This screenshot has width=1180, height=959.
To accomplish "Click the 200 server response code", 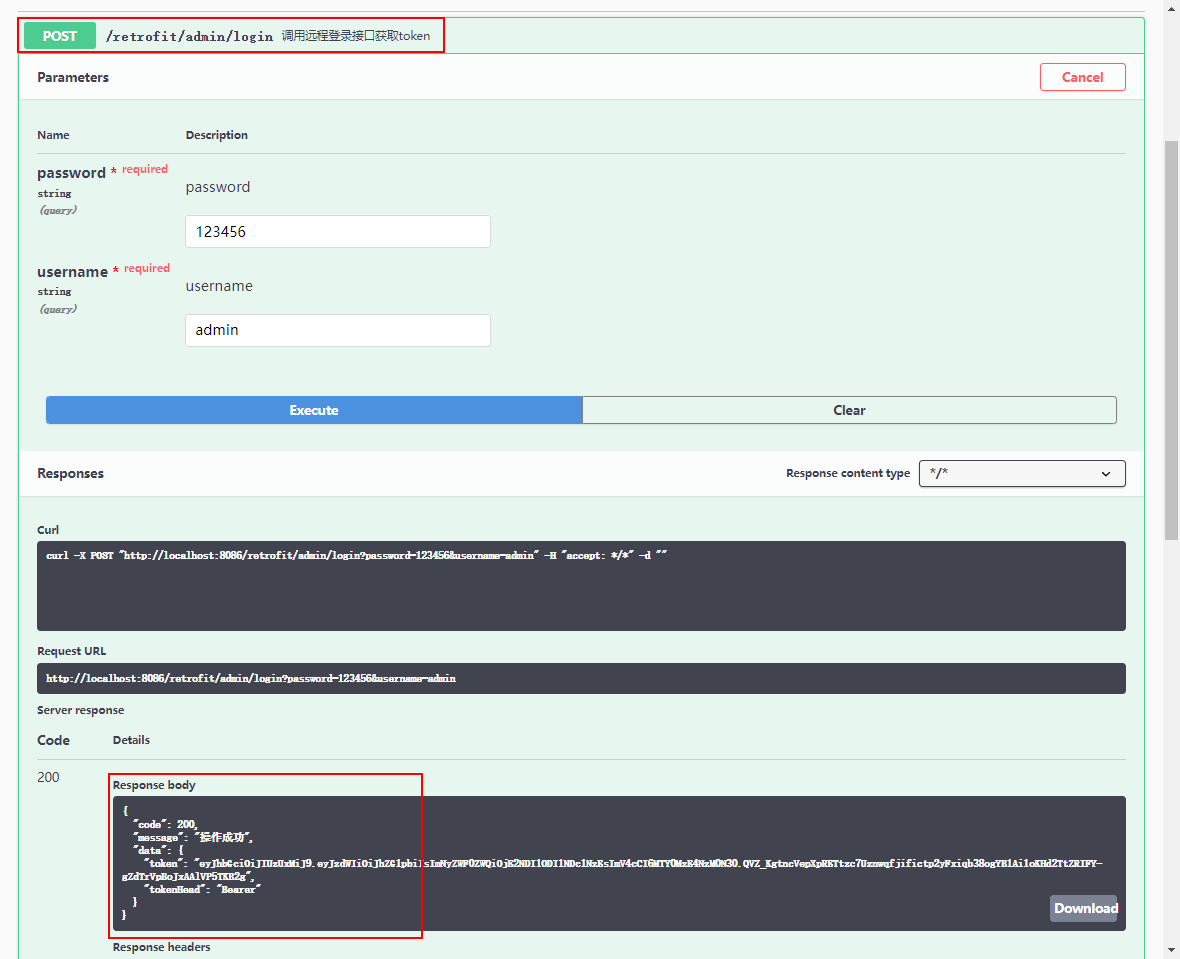I will pyautogui.click(x=48, y=777).
